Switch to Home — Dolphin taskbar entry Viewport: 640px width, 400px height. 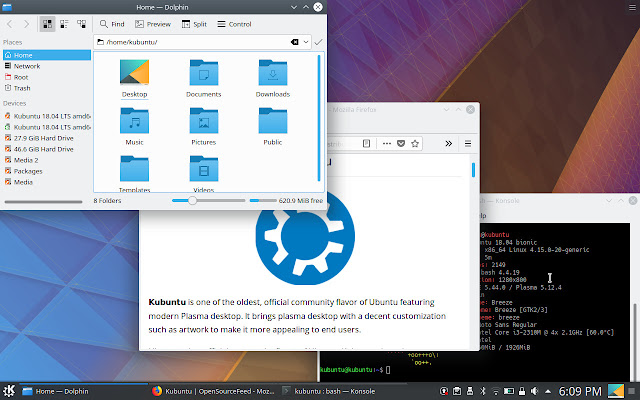84,391
